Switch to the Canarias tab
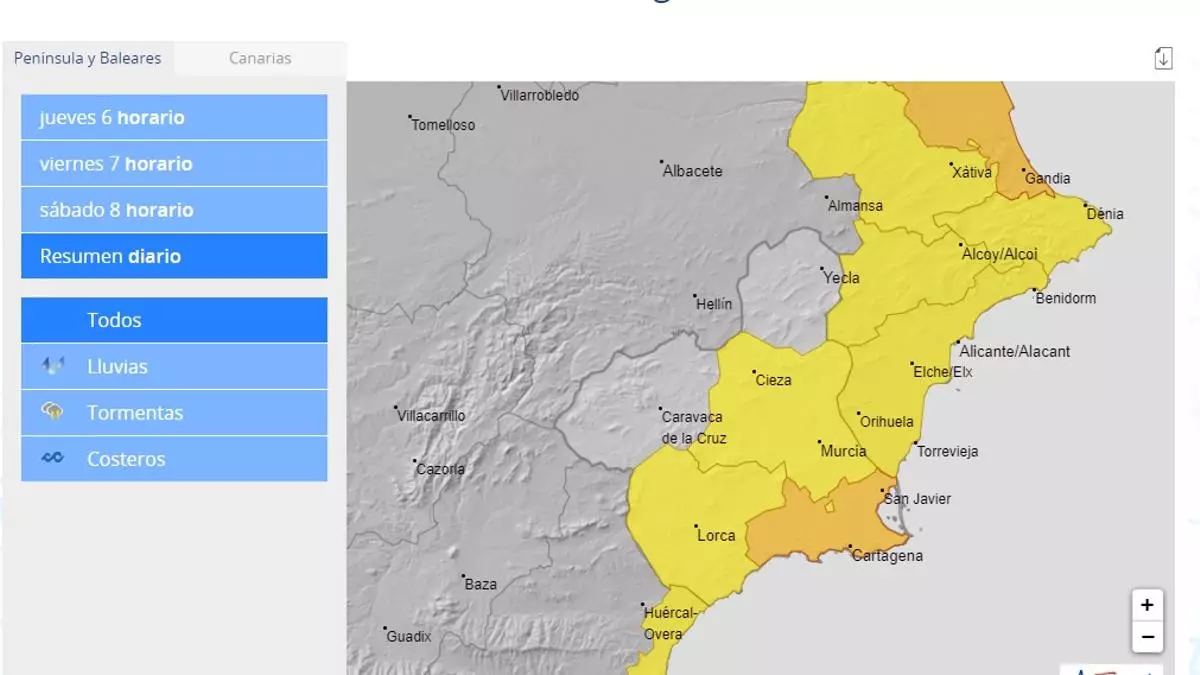 point(260,58)
